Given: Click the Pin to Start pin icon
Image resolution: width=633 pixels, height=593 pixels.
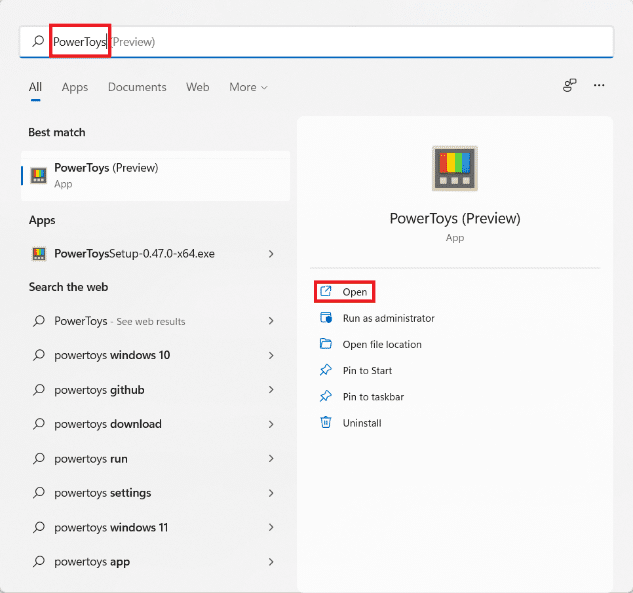Looking at the screenshot, I should 326,370.
